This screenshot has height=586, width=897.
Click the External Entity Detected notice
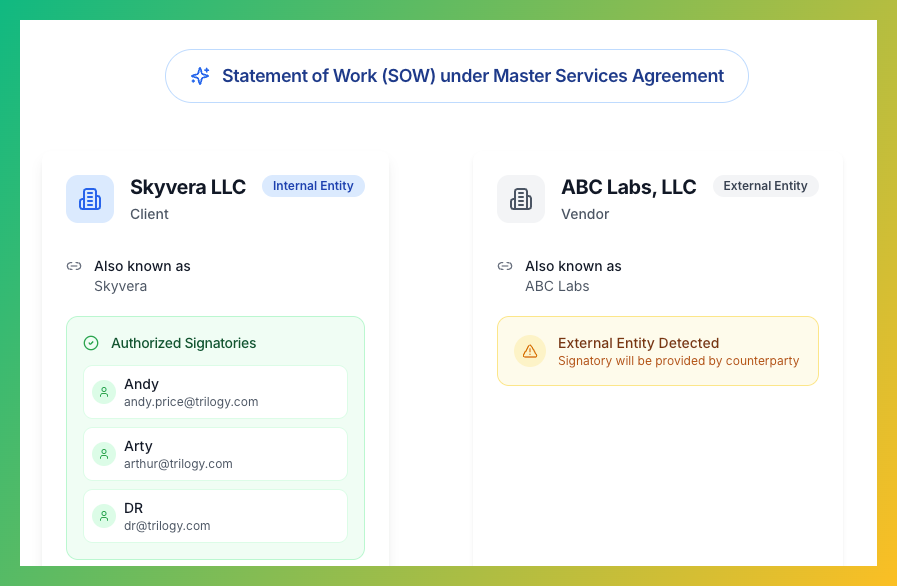657,351
